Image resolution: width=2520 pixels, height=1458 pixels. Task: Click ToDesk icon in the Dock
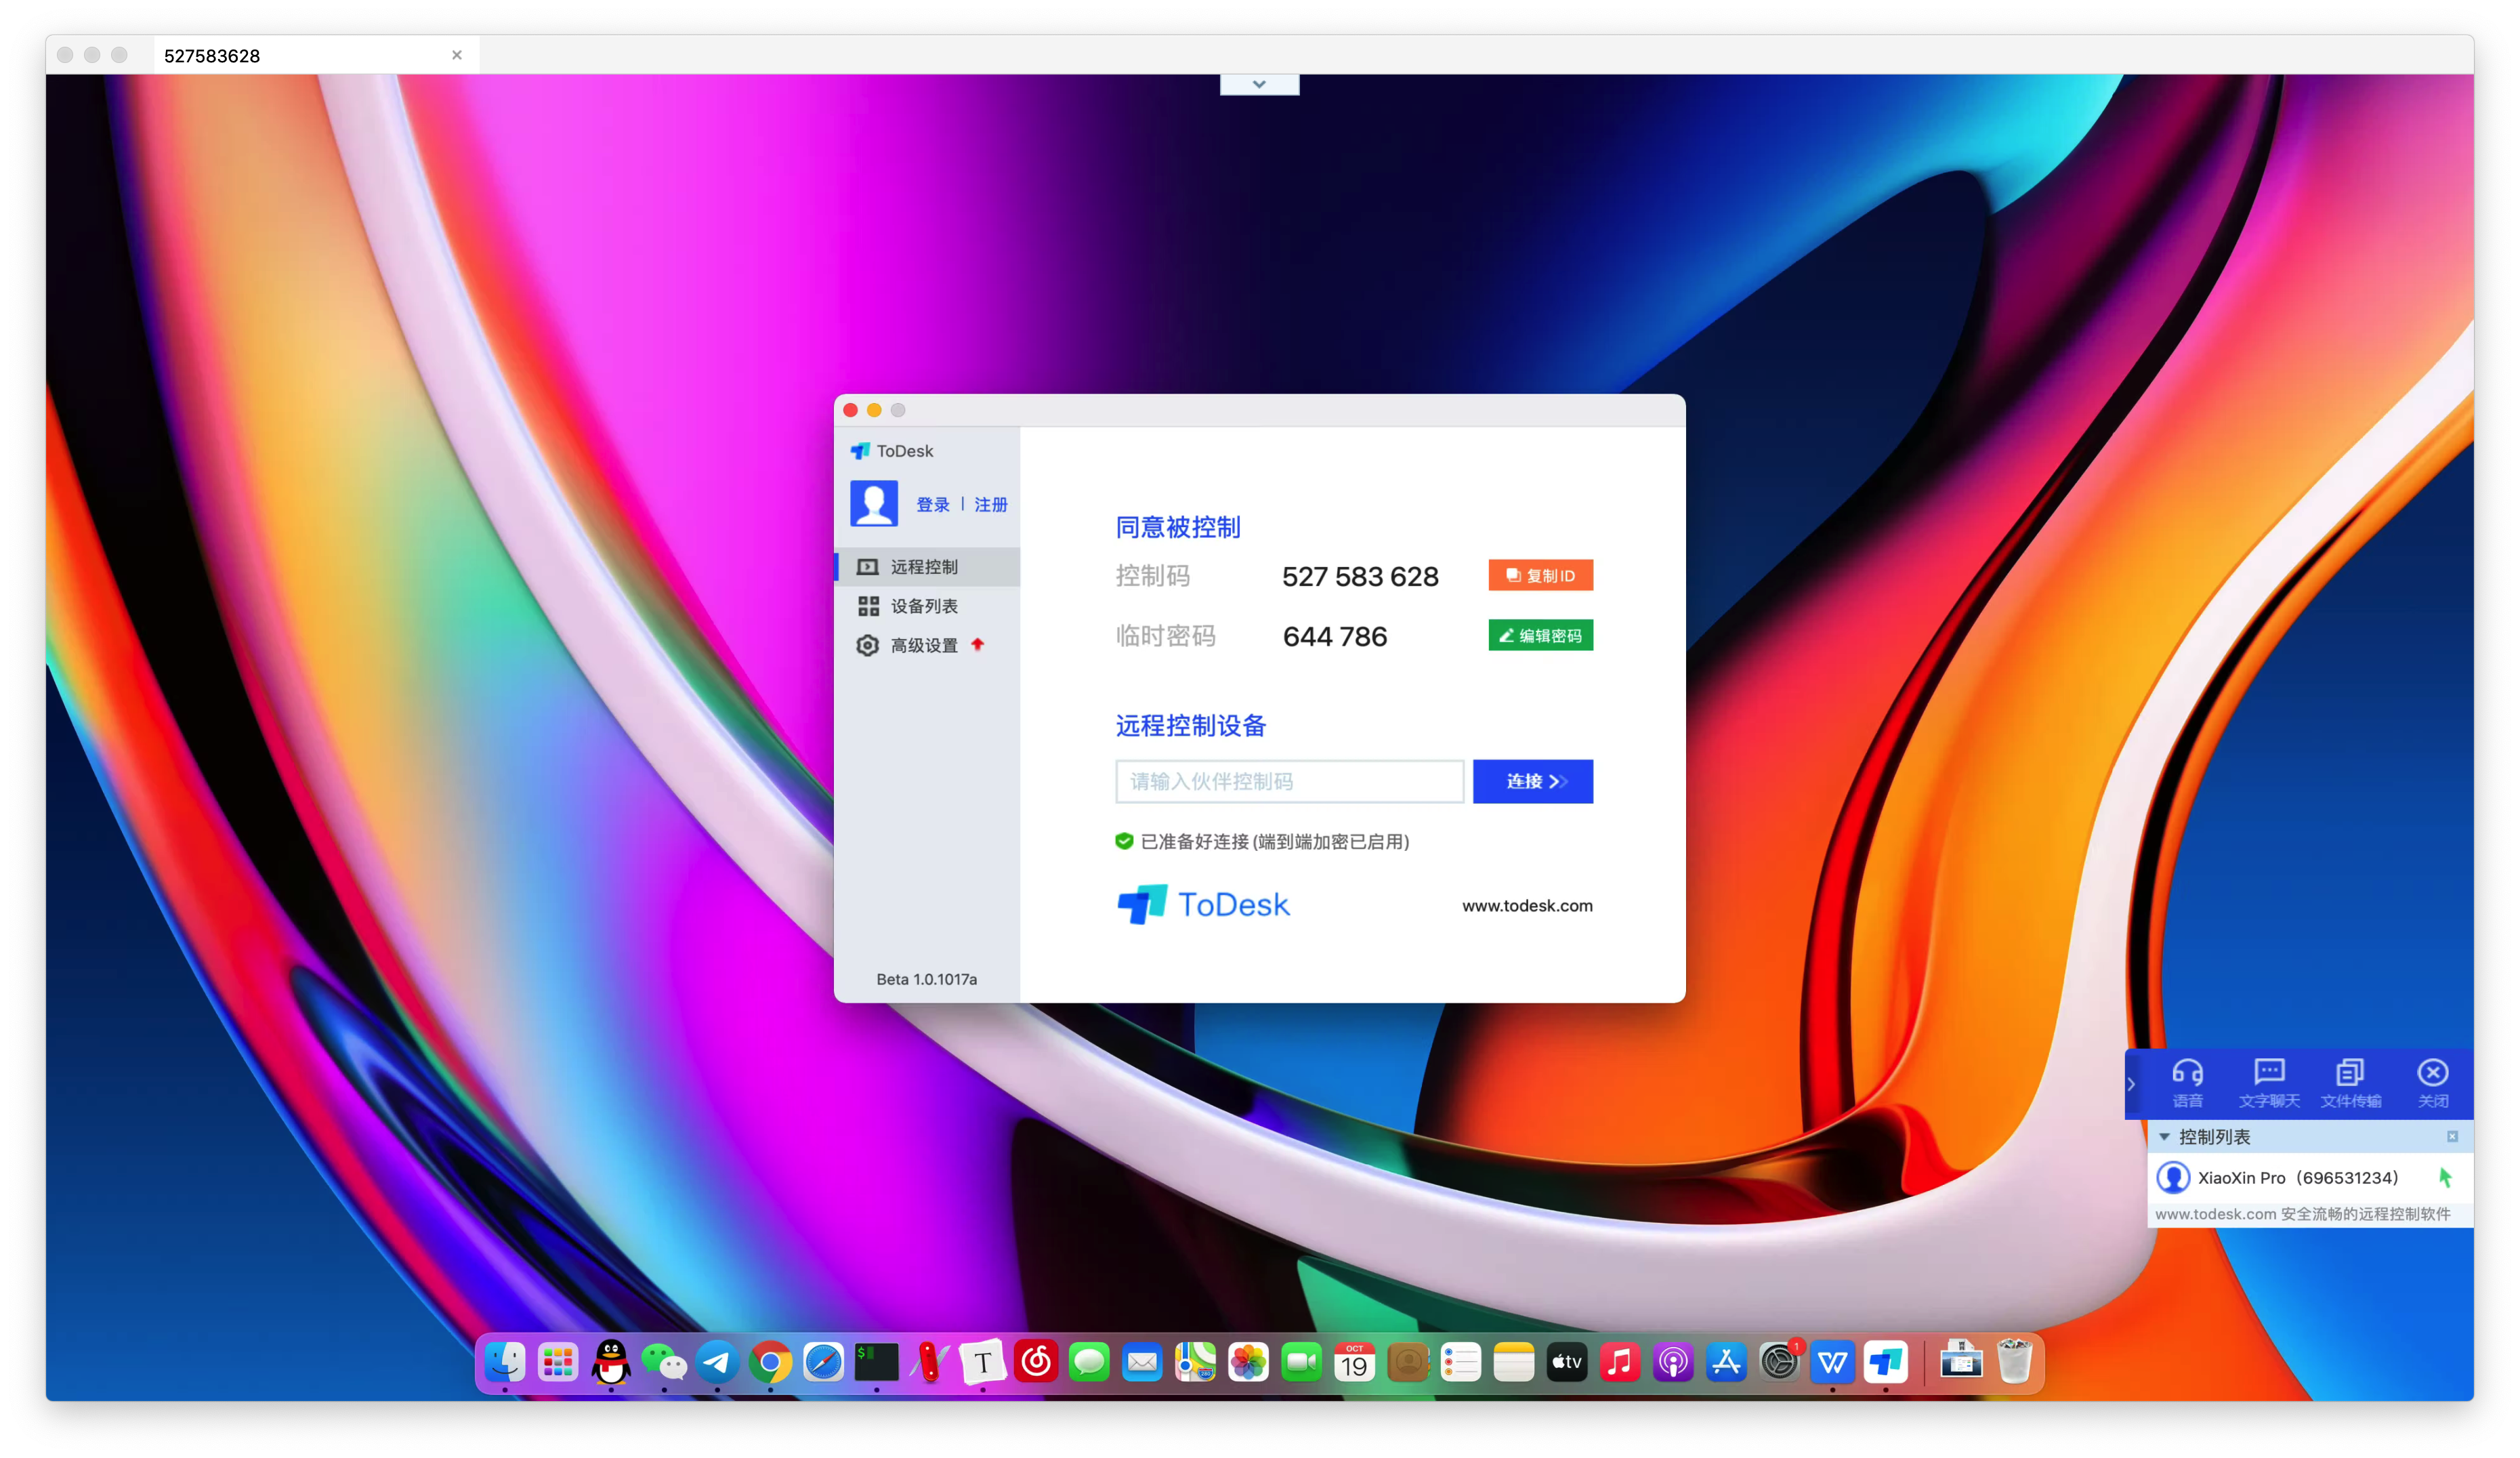tap(1886, 1361)
